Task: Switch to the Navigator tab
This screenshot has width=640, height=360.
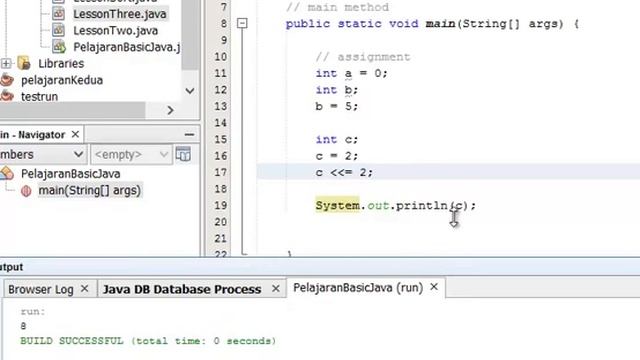Action: [33, 135]
